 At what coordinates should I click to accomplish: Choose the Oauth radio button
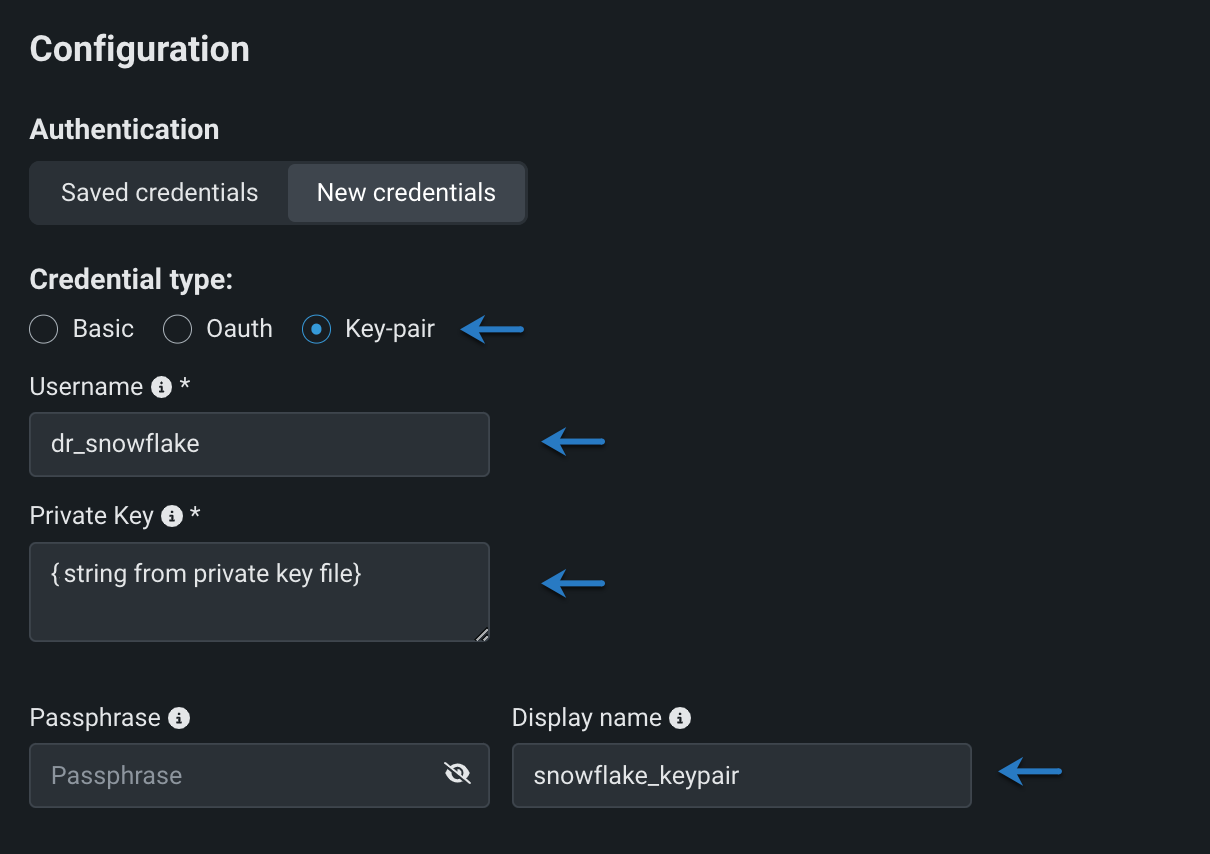tap(178, 329)
